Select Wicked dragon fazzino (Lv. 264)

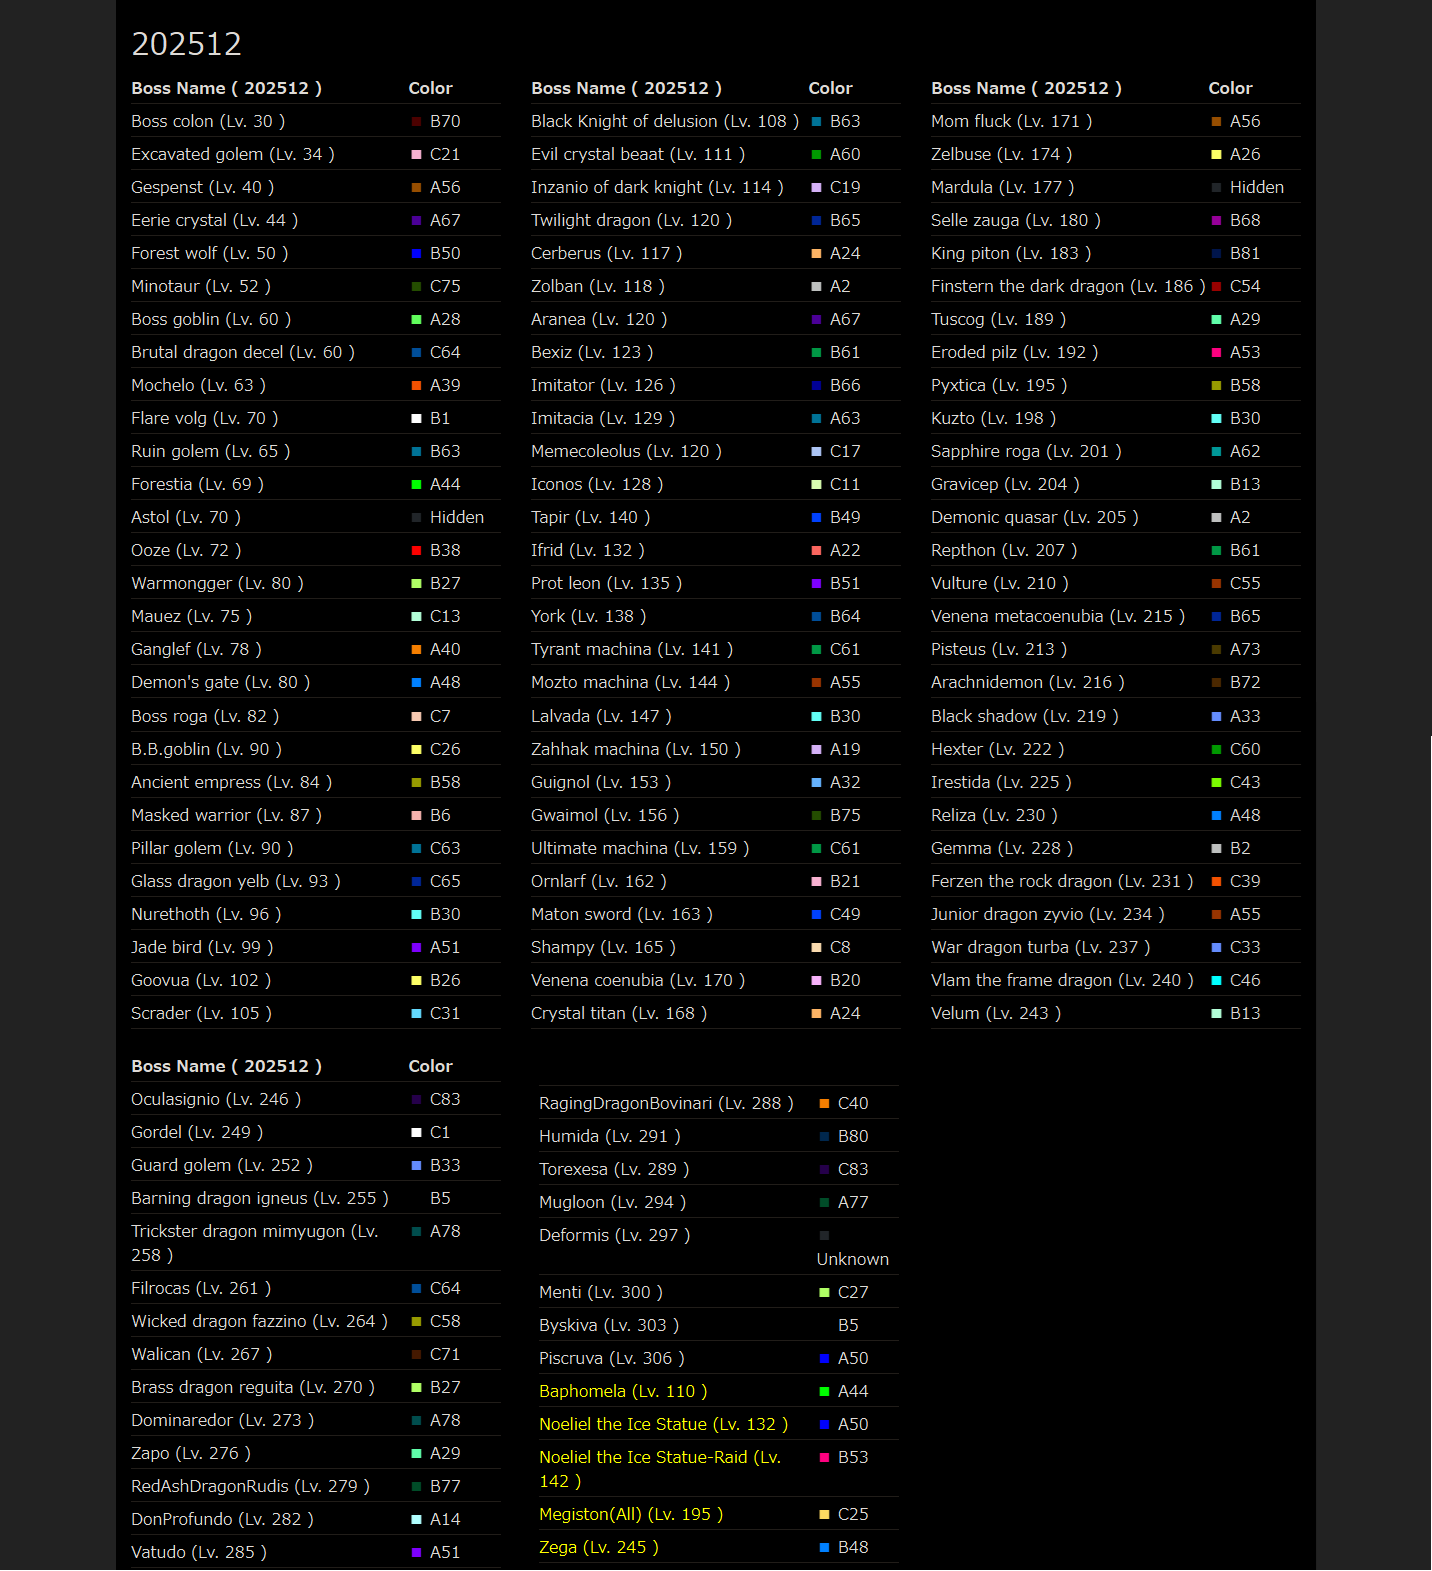pos(259,1321)
